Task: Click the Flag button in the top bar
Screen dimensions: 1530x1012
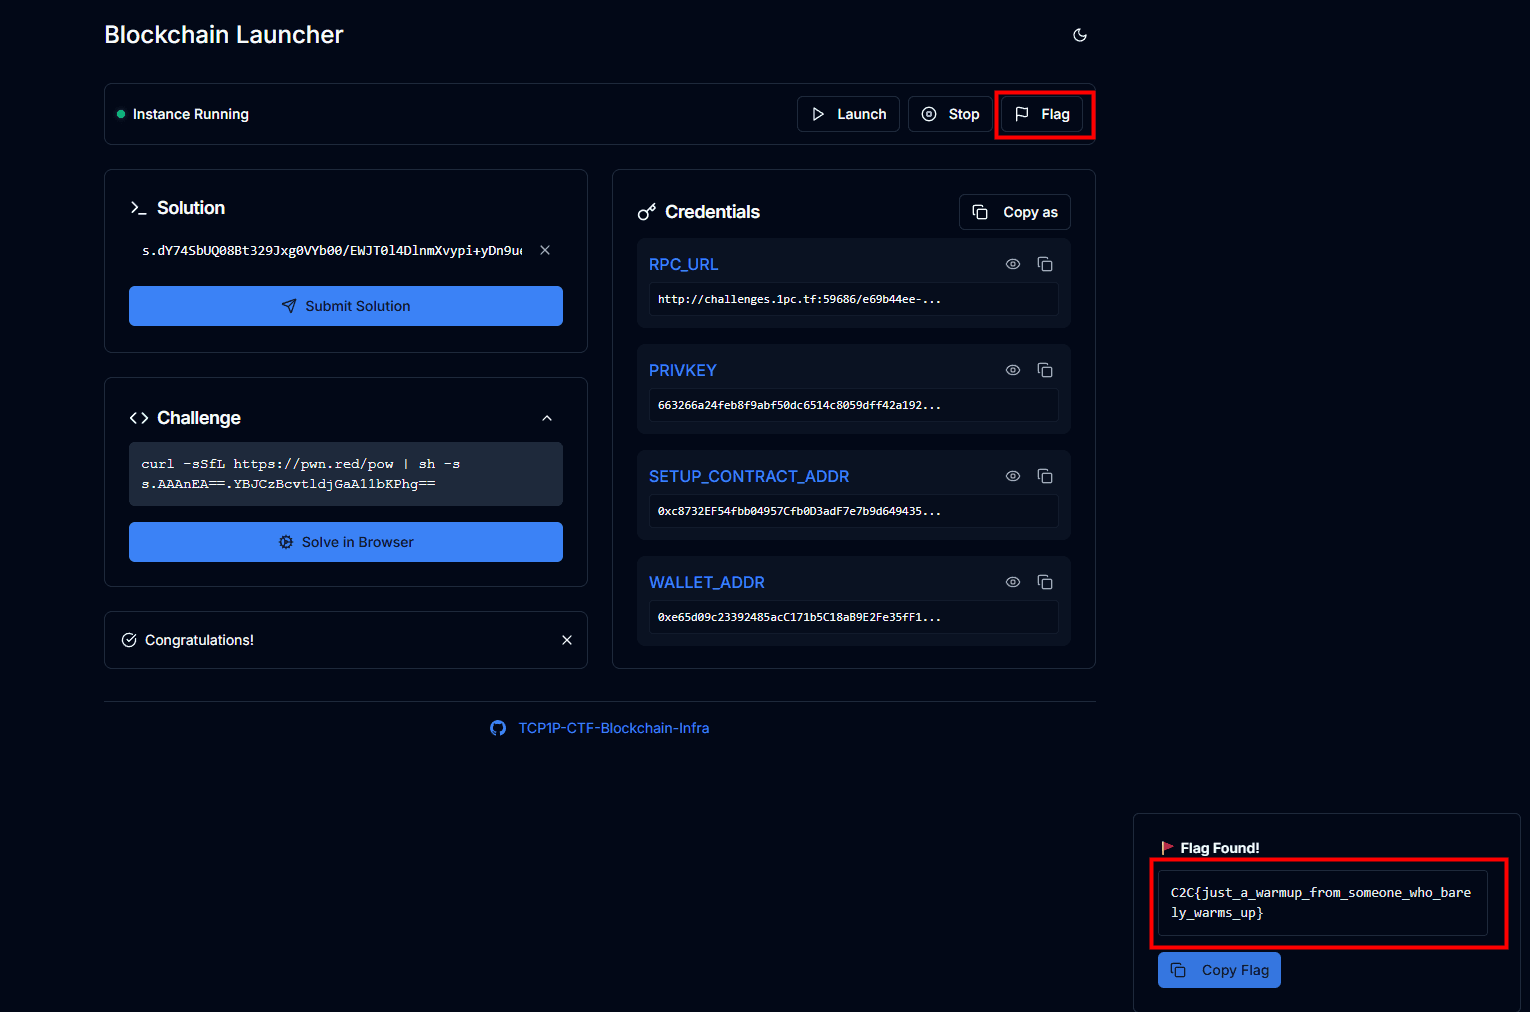Action: pyautogui.click(x=1042, y=114)
